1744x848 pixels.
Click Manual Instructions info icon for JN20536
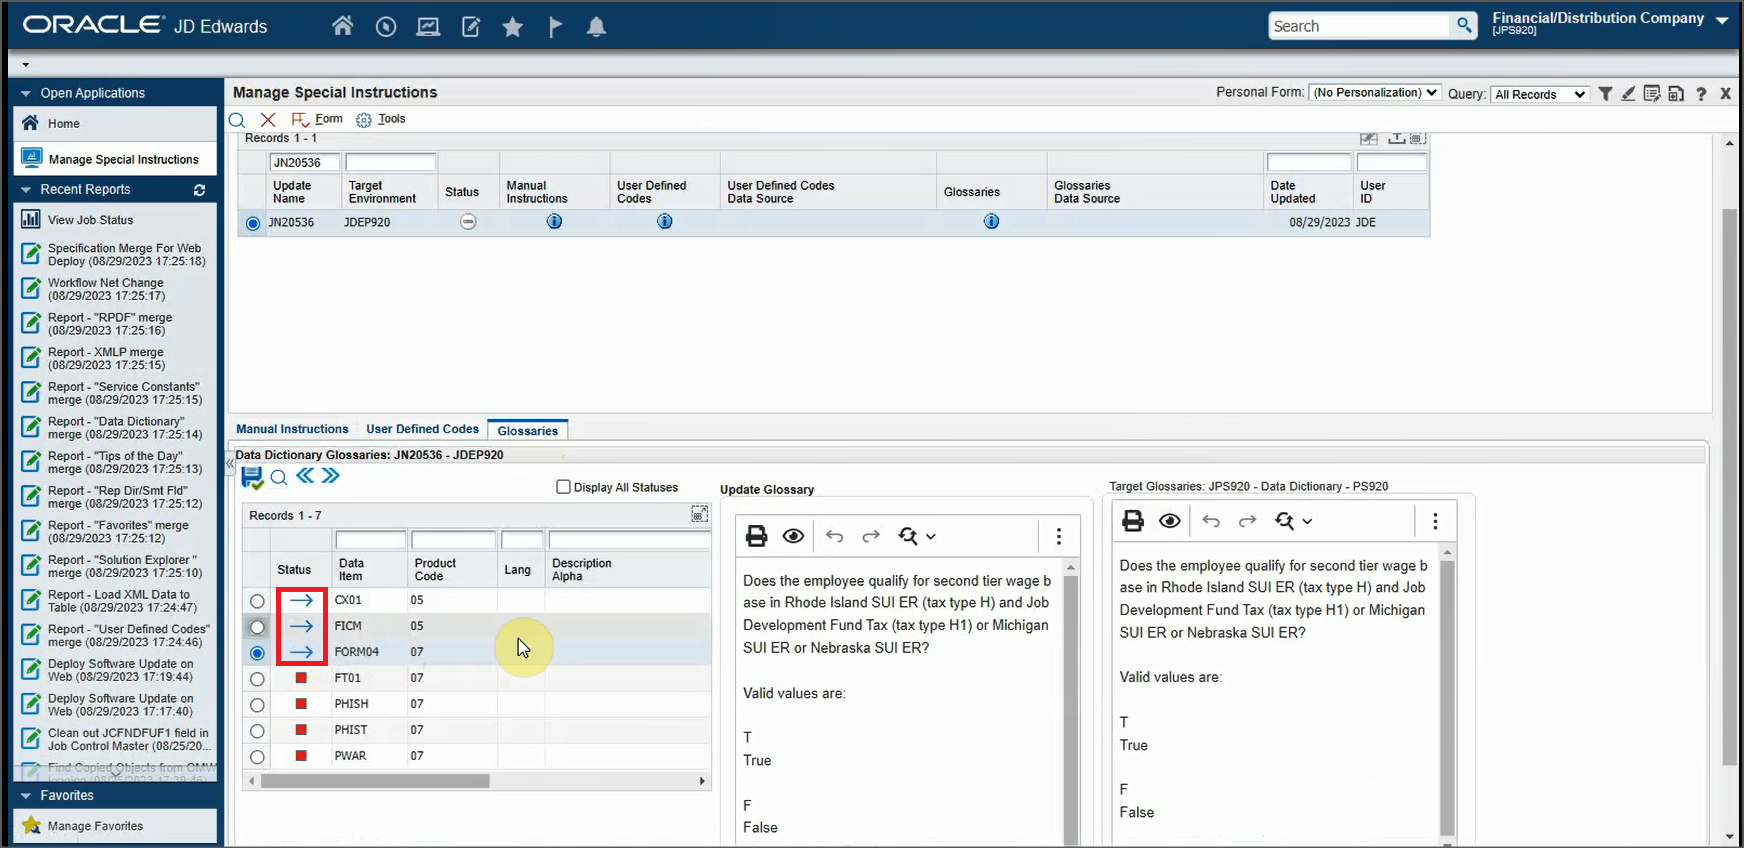coord(554,221)
